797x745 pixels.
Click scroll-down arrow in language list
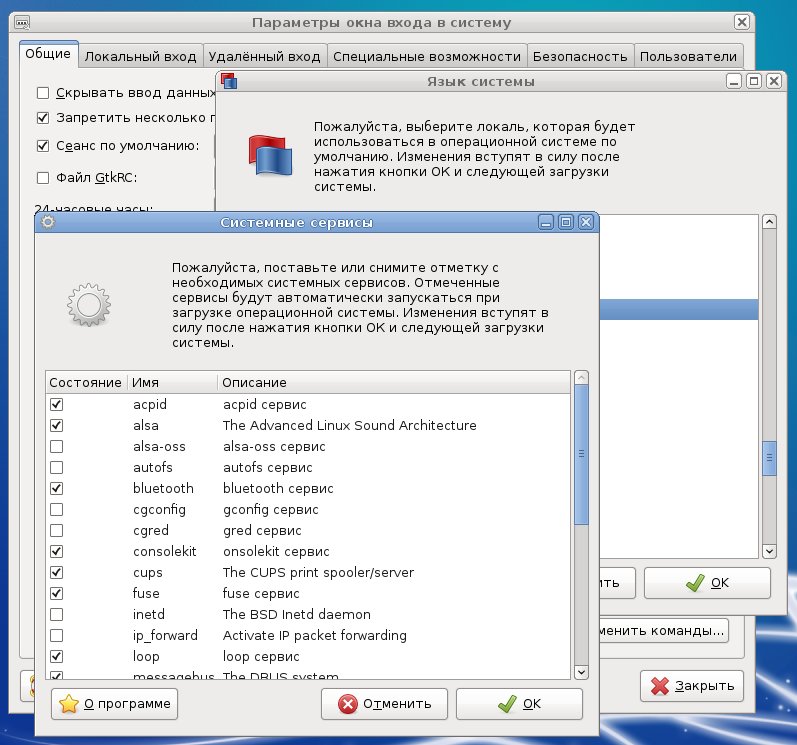click(770, 551)
